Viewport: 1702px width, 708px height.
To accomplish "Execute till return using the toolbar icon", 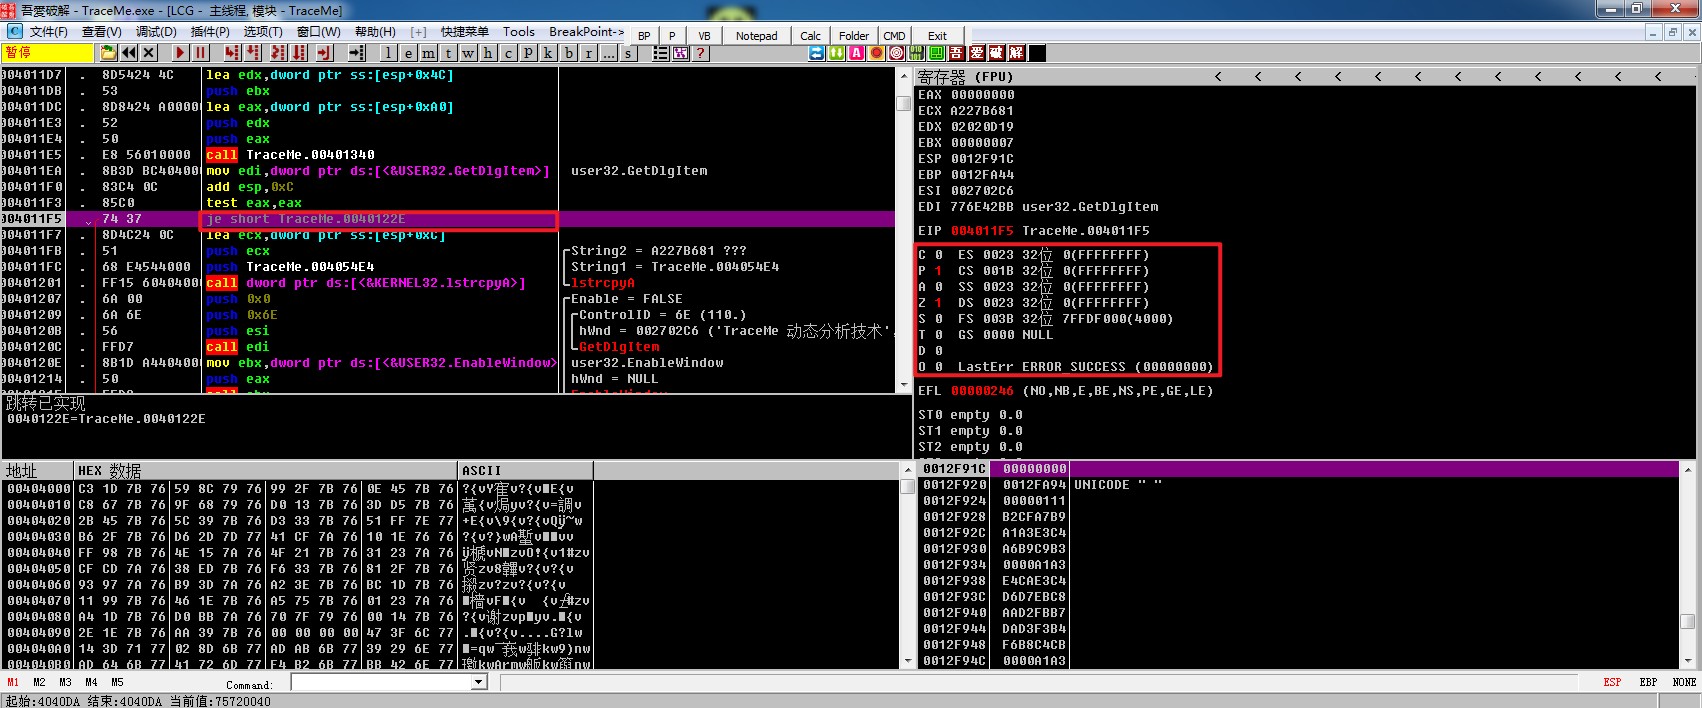I will 324,53.
